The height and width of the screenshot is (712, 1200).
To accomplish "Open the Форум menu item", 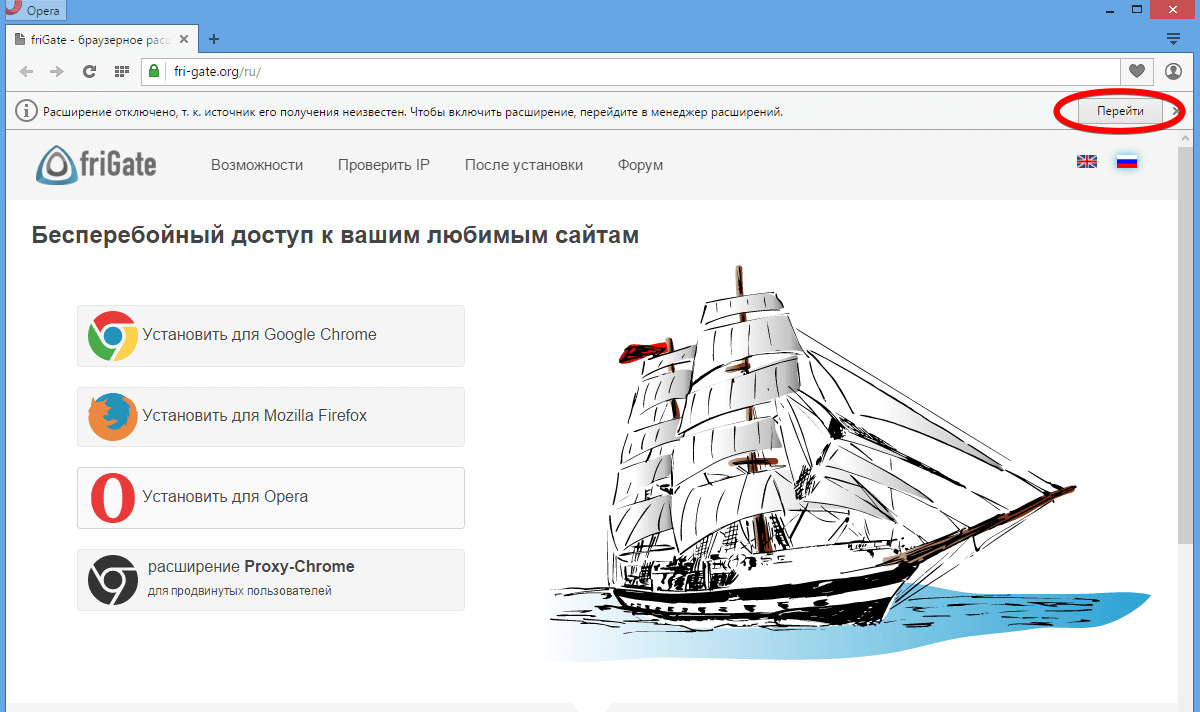I will coord(640,165).
